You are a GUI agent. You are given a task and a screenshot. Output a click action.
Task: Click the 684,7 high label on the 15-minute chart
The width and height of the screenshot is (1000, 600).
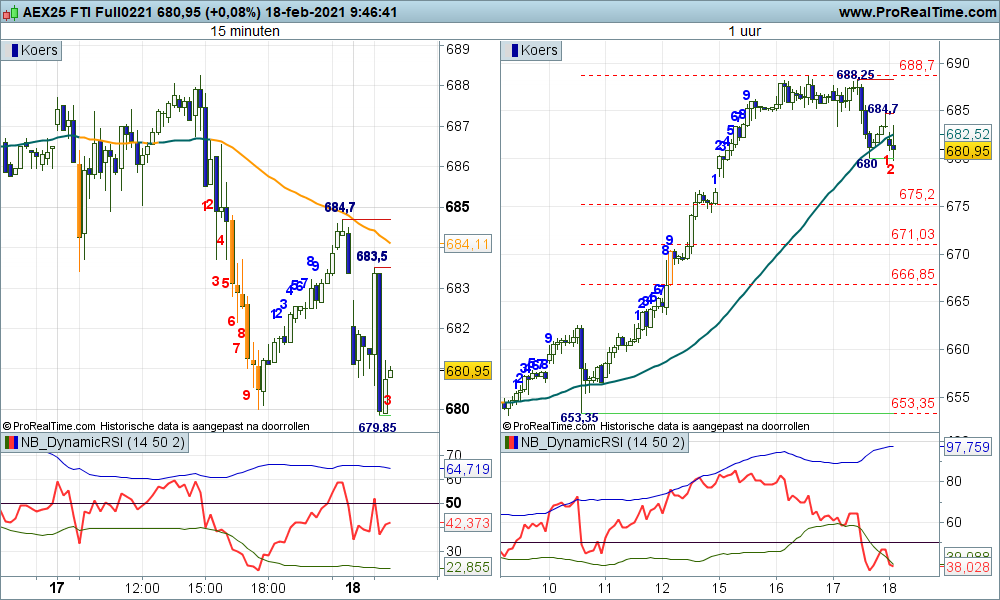click(x=340, y=207)
